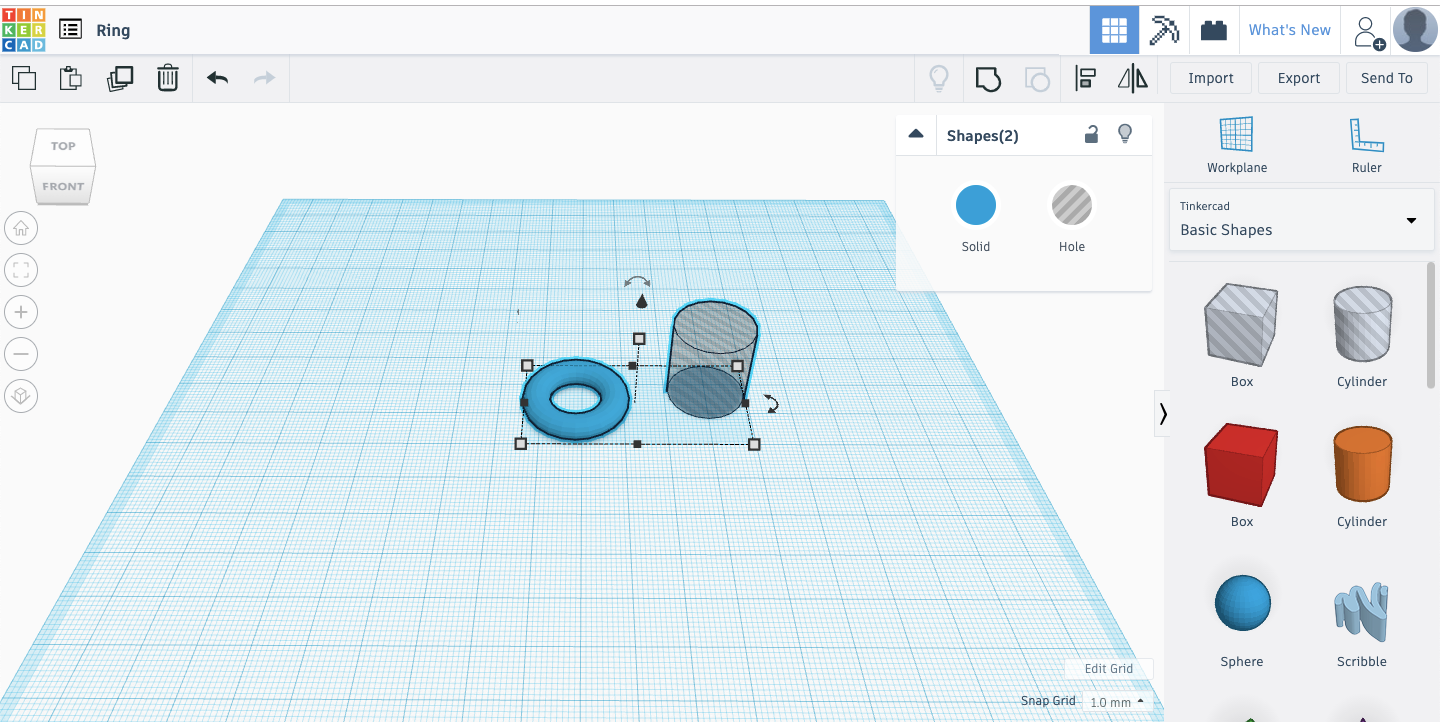Collapse the Shapes(2) inspector panel
Screen dimensions: 1440x722
click(915, 133)
